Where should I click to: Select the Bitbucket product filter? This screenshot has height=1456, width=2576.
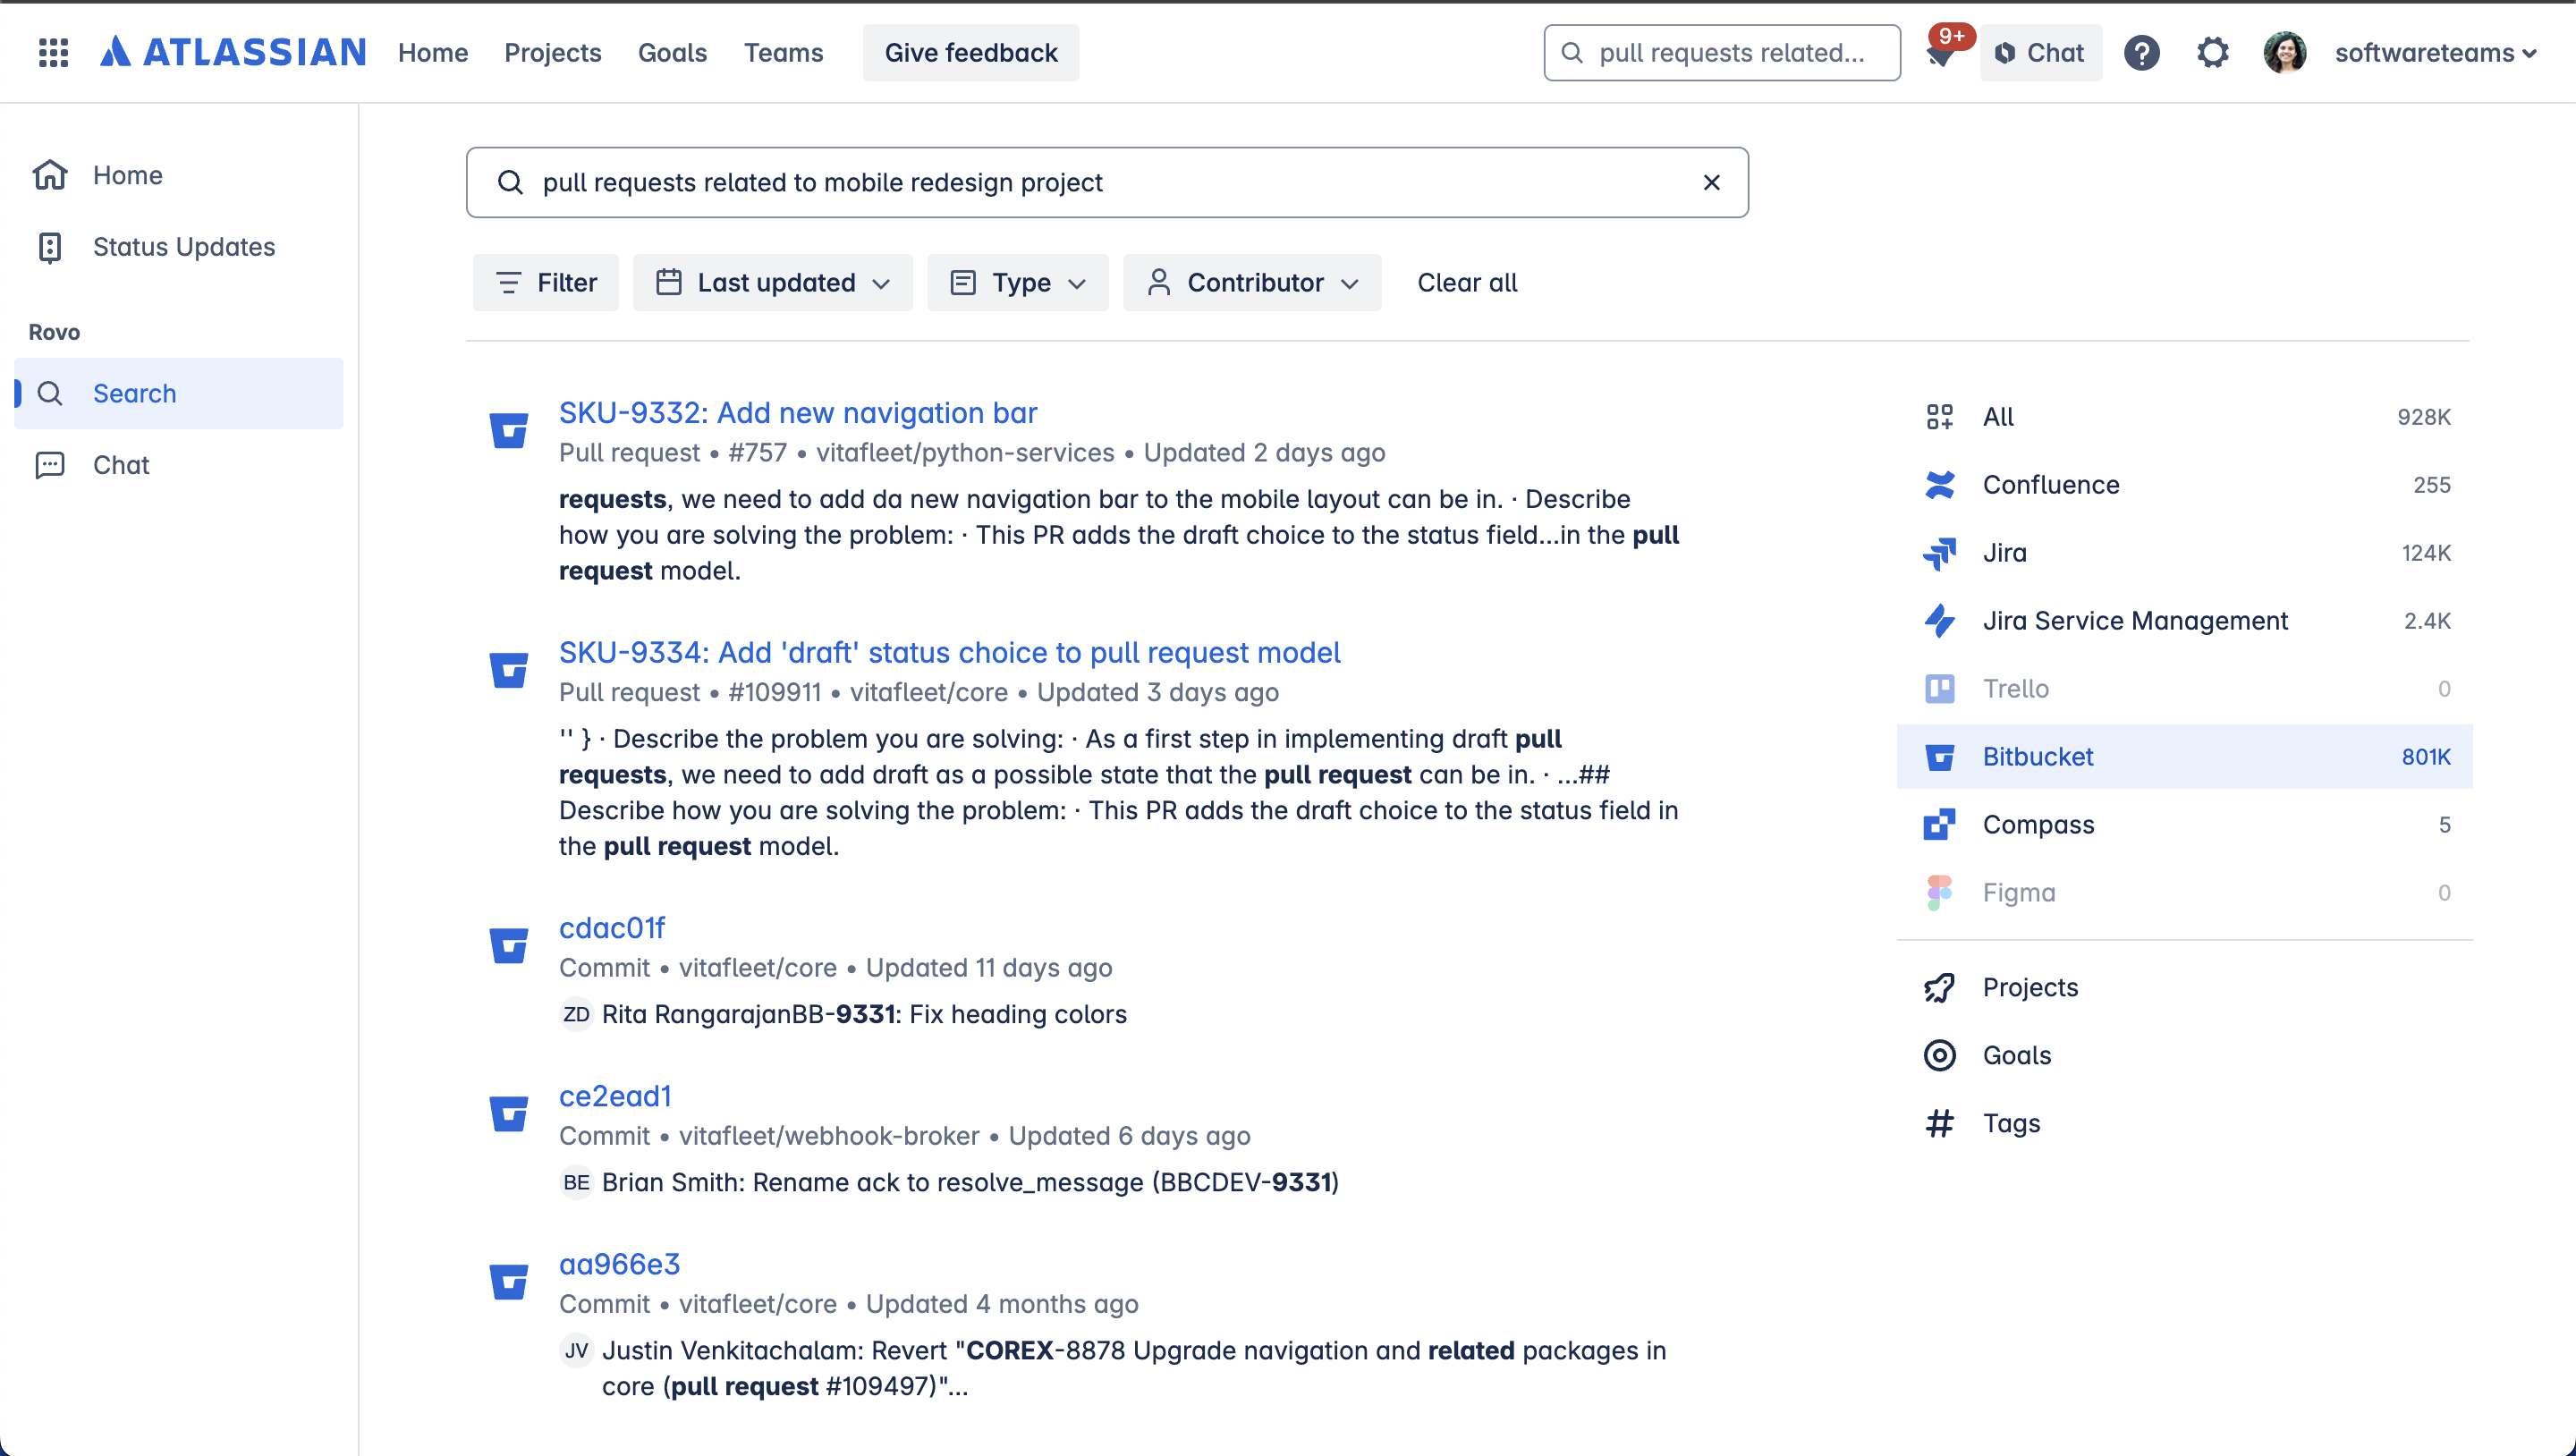[2037, 756]
